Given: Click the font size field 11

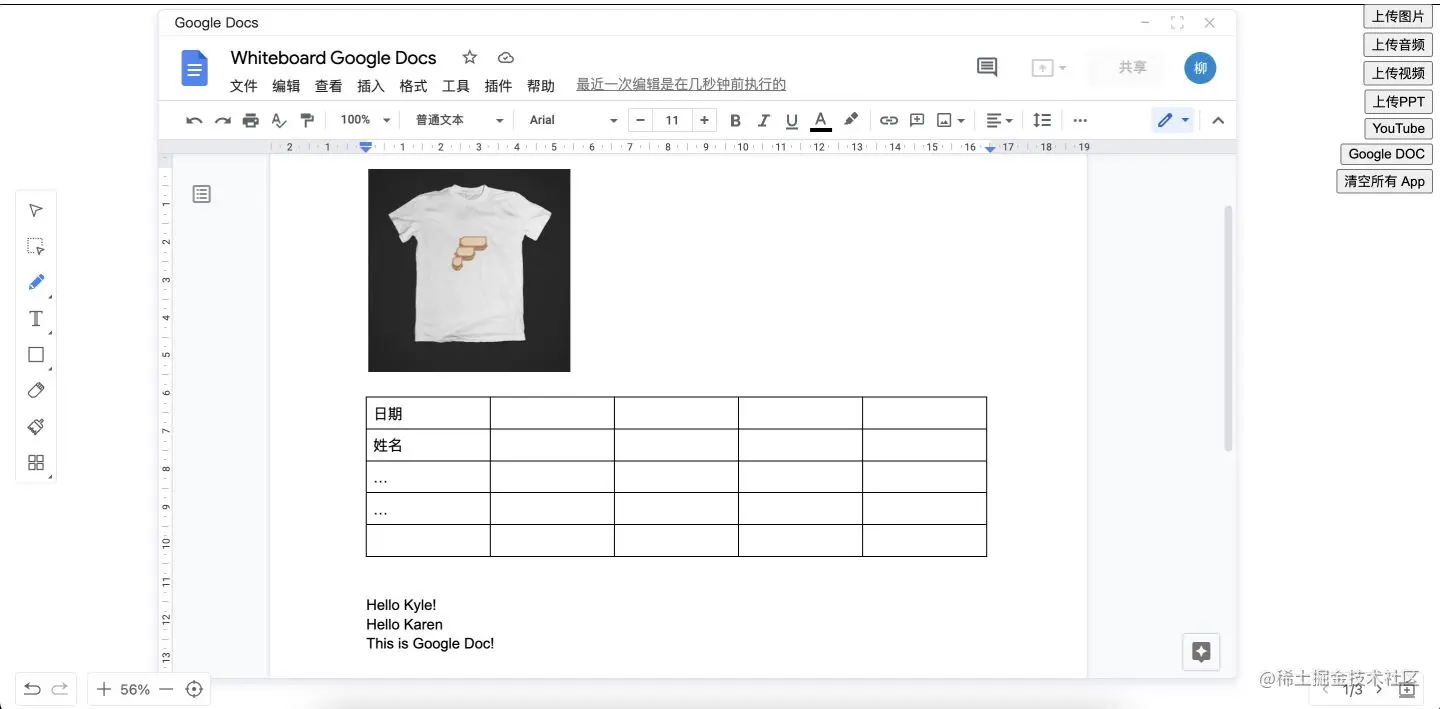Looking at the screenshot, I should [x=672, y=120].
